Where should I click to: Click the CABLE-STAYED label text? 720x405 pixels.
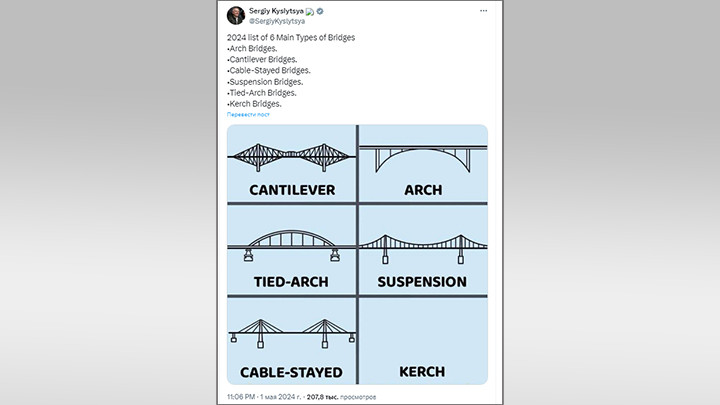291,372
